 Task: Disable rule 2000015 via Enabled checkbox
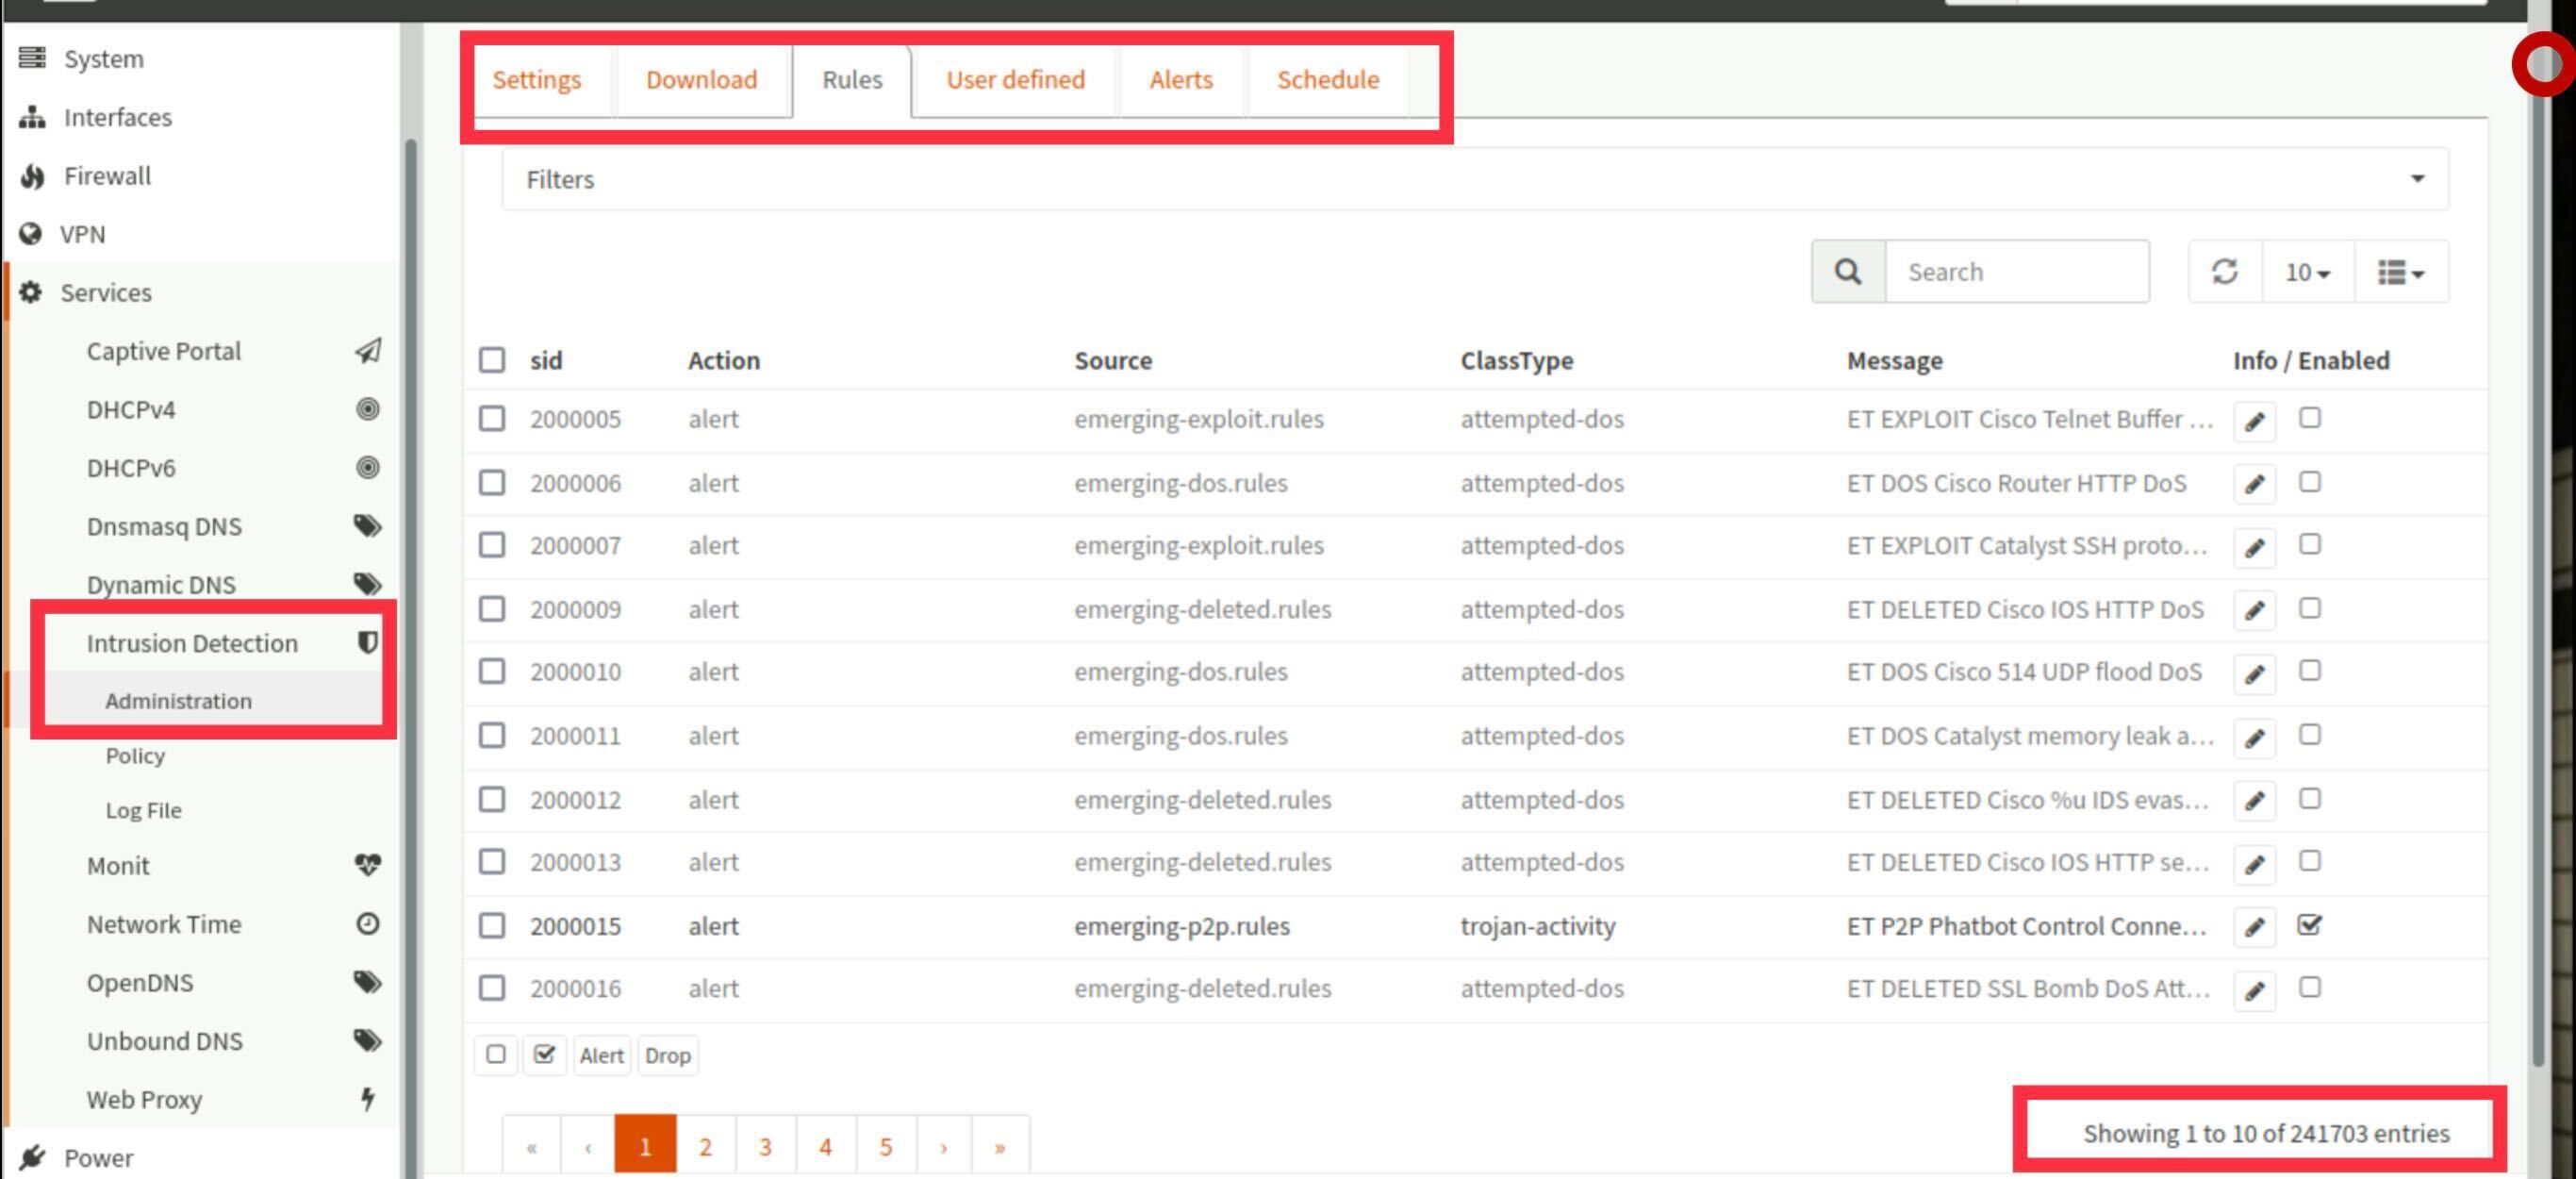[2309, 925]
